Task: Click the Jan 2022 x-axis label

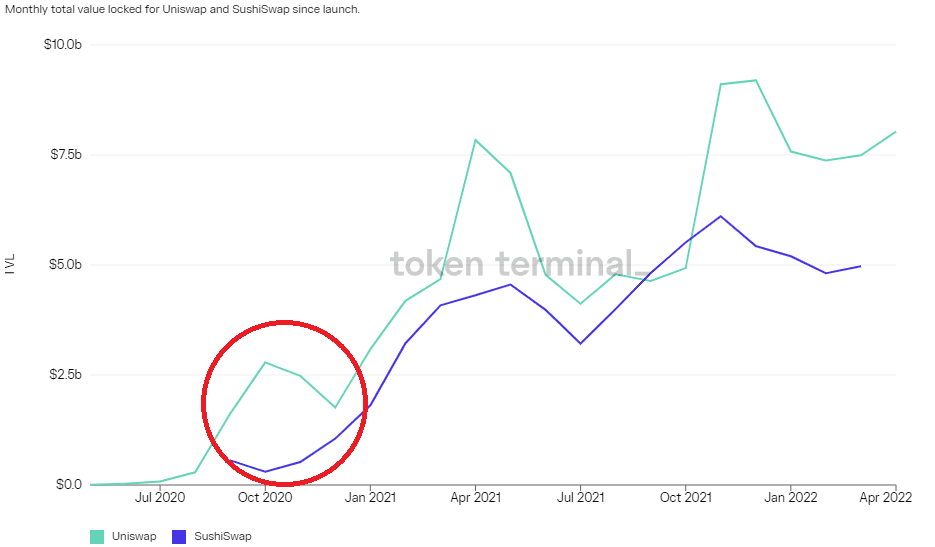Action: 791,497
